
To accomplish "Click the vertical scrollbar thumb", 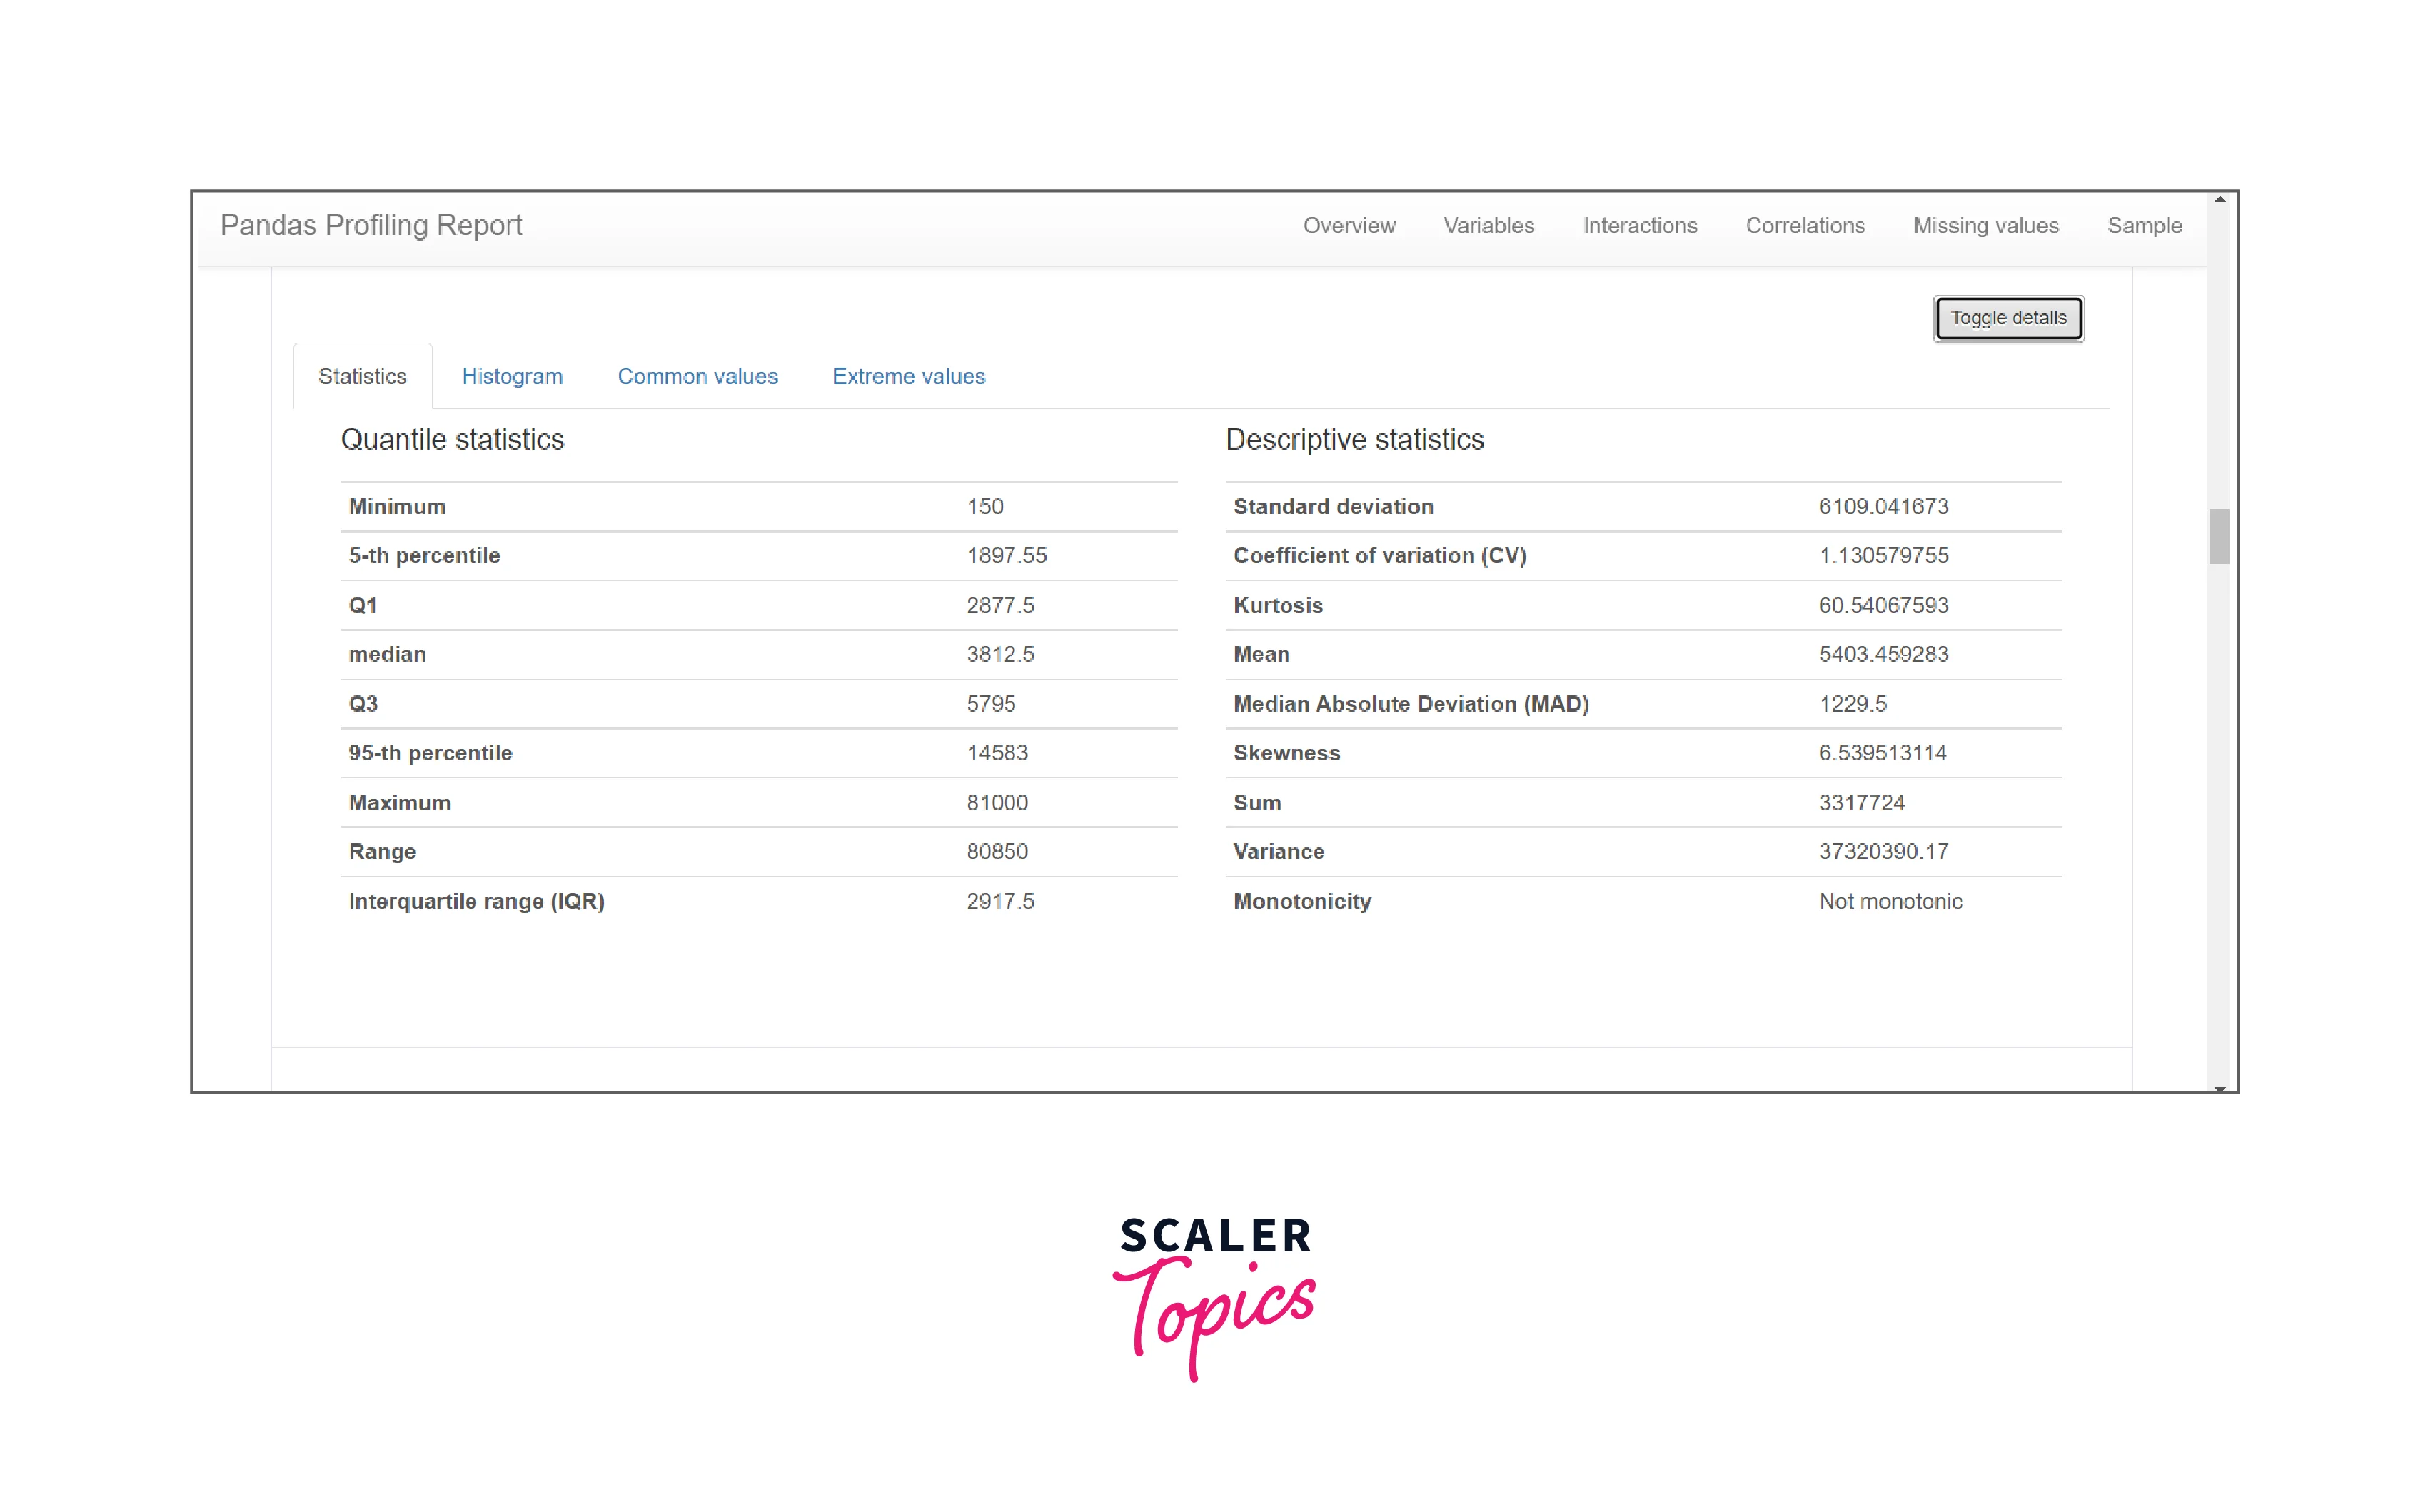I will 2219,537.
